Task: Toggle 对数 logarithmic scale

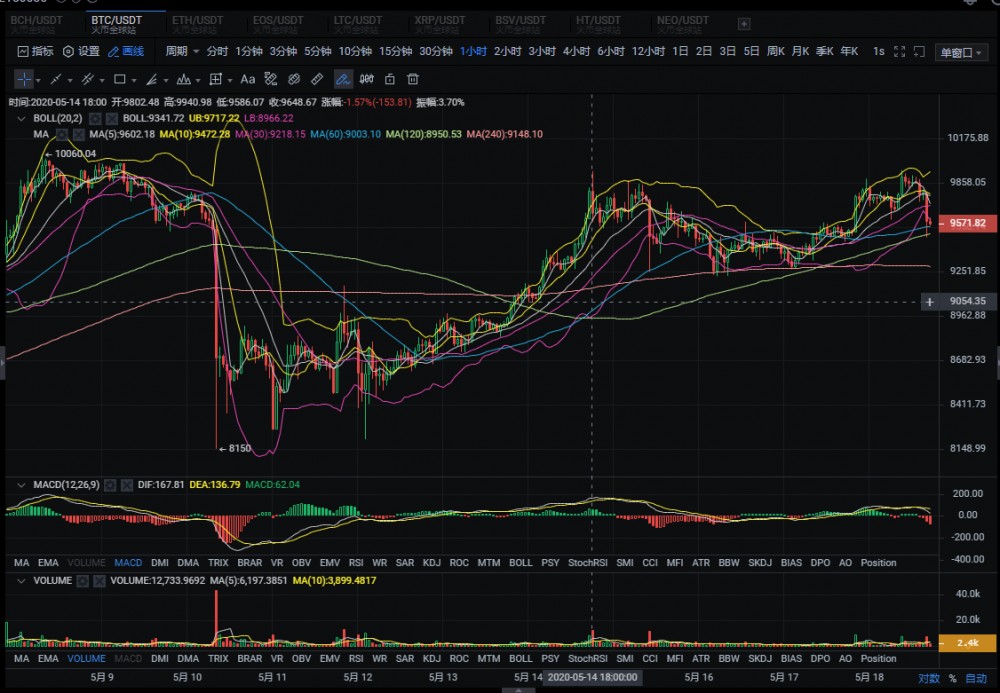Action: click(929, 678)
